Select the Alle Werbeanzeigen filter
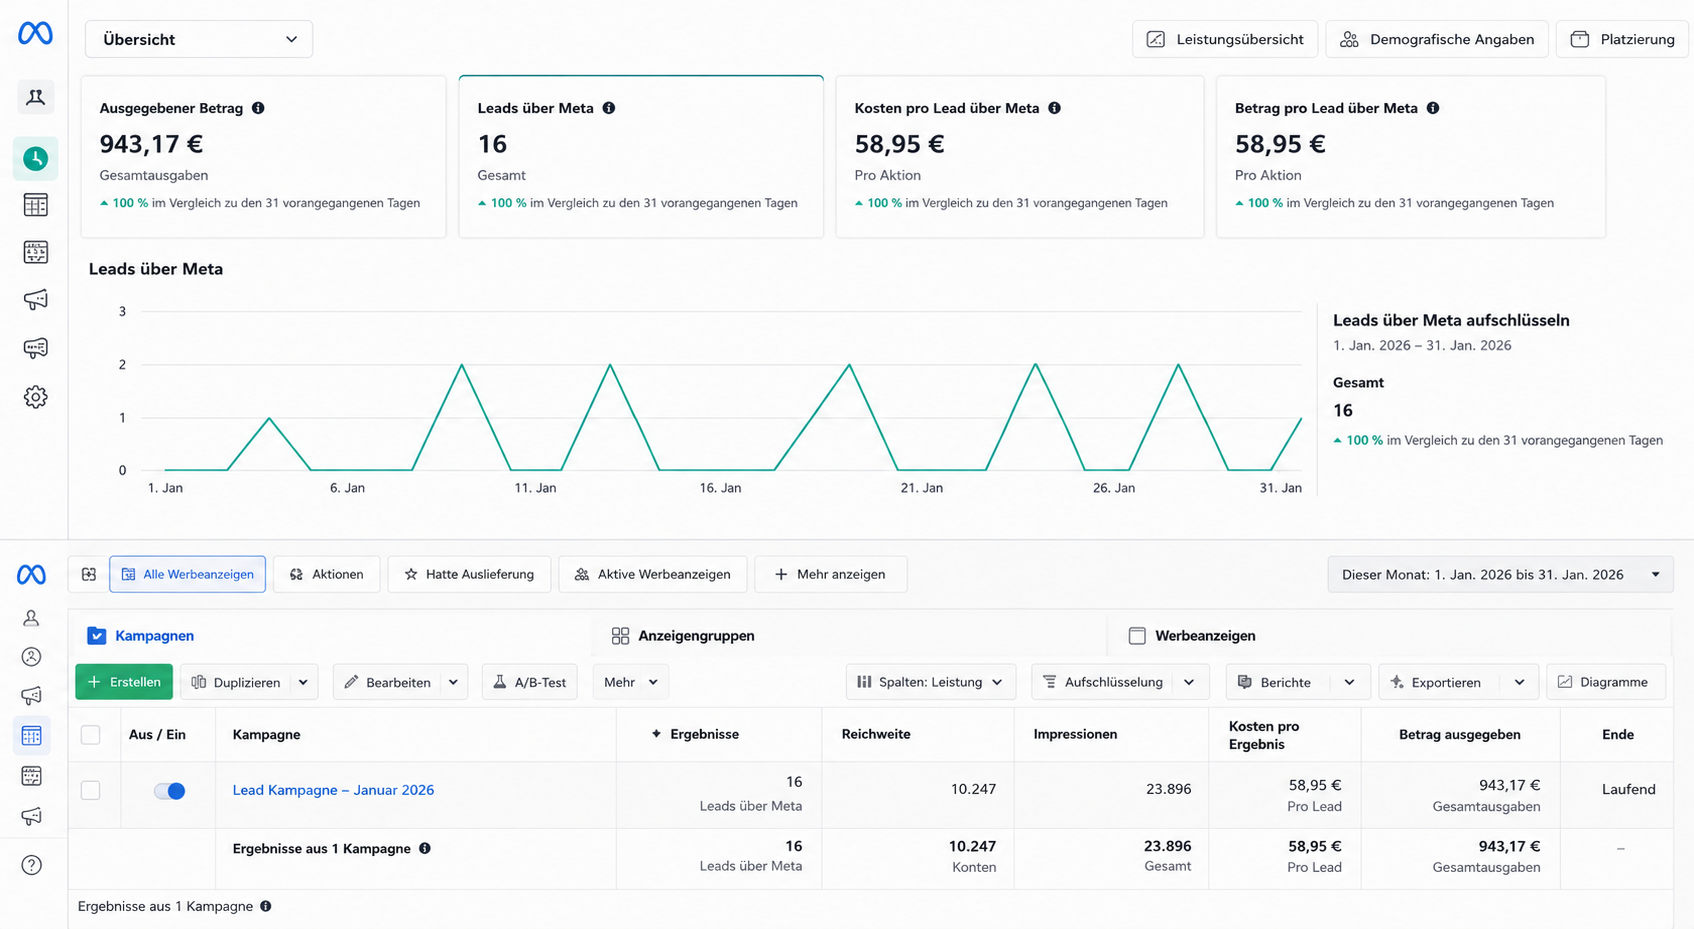The width and height of the screenshot is (1694, 929). [187, 574]
